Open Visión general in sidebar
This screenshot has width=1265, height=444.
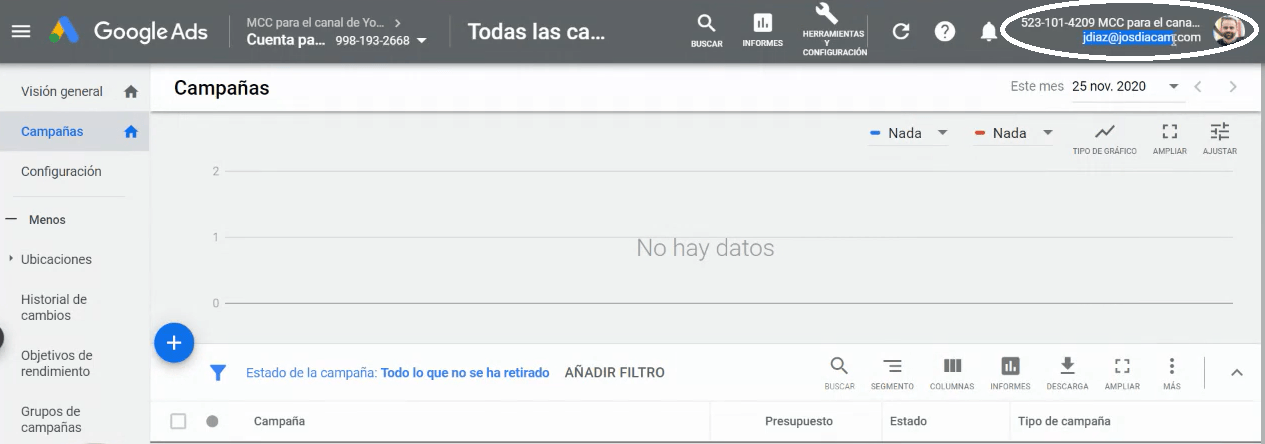(62, 92)
